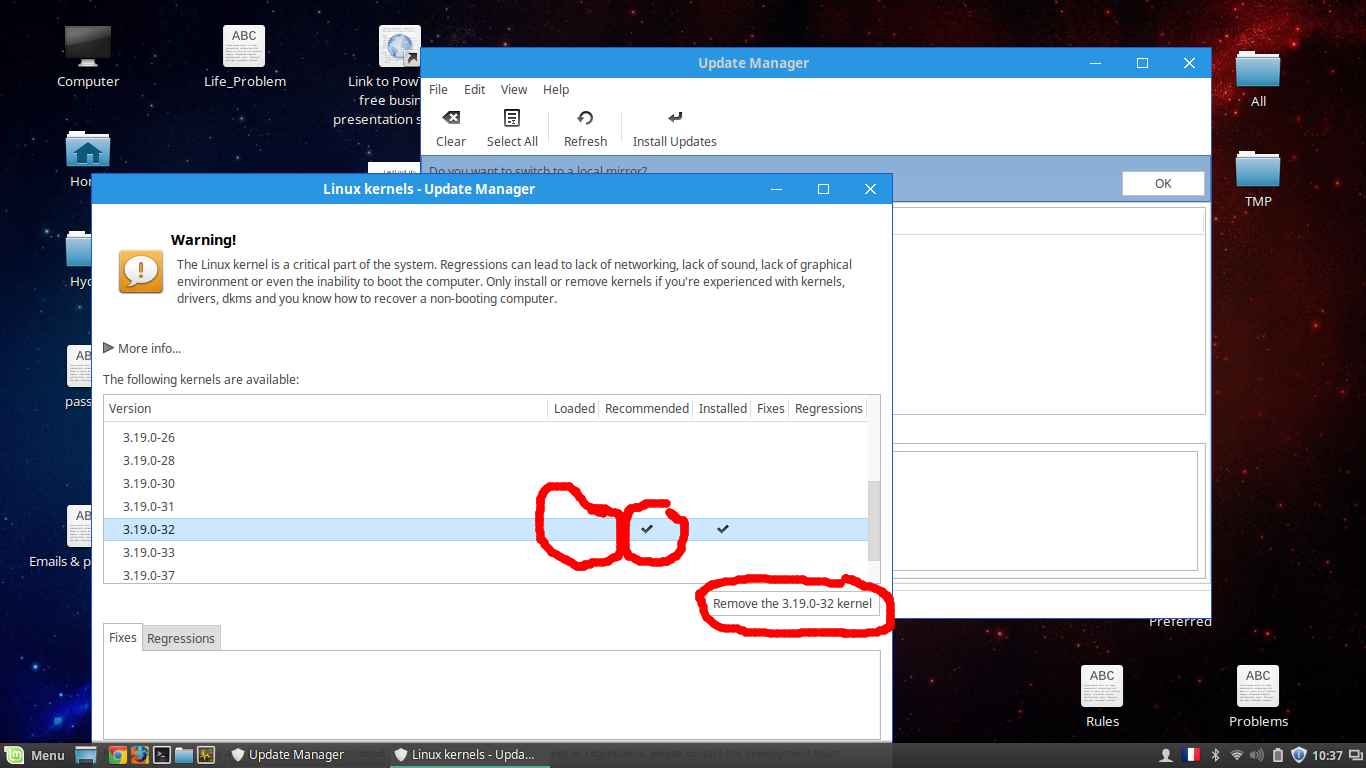1366x768 pixels.
Task: Click the Version column header
Action: pyautogui.click(x=326, y=408)
